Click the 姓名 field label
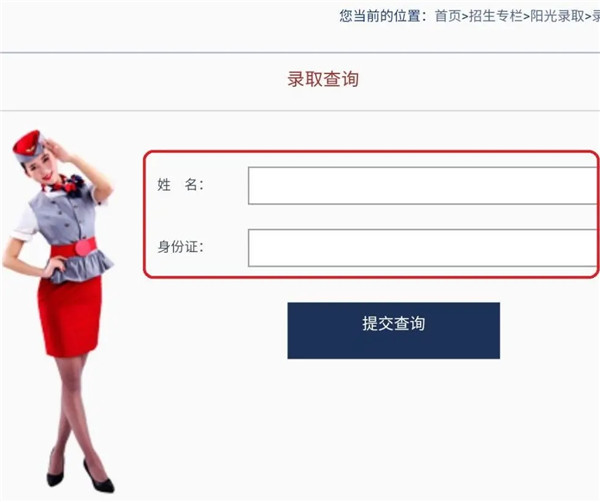600x502 pixels. click(x=181, y=185)
